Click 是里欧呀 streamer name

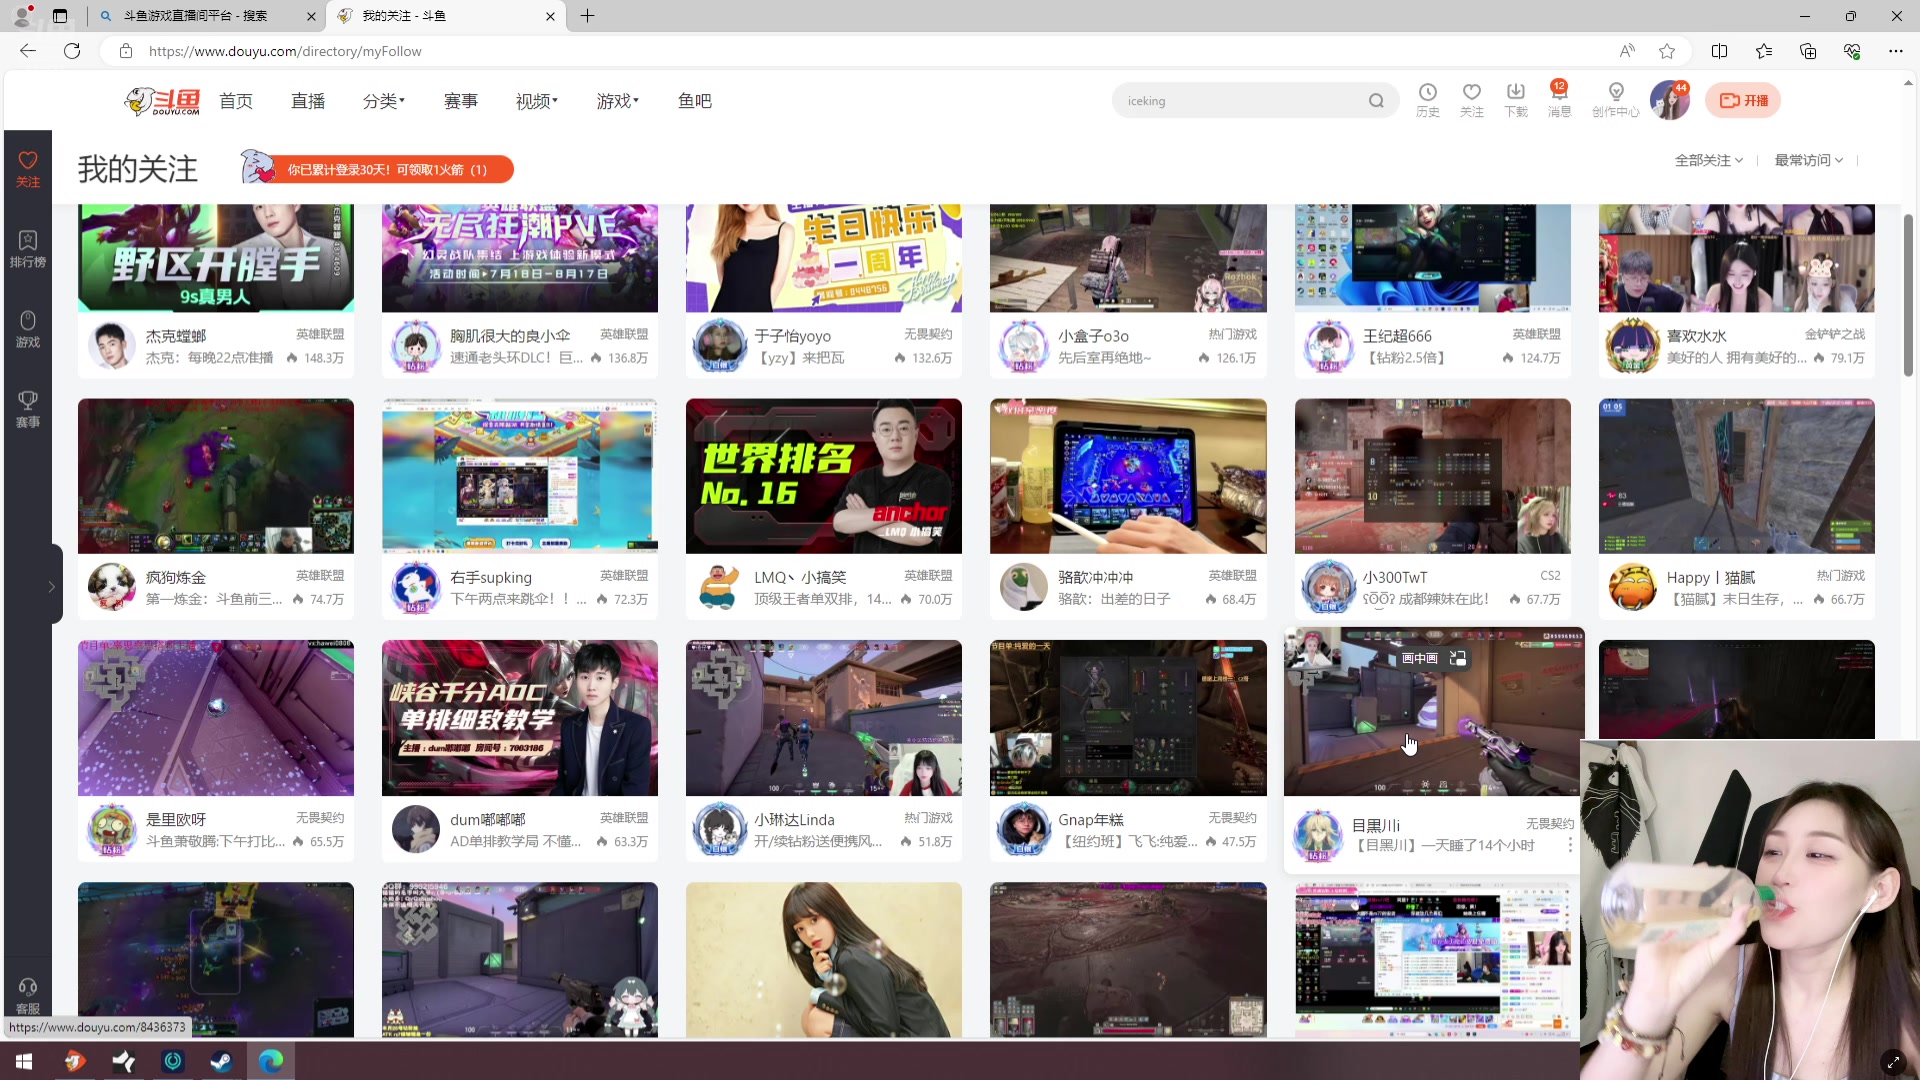(176, 820)
